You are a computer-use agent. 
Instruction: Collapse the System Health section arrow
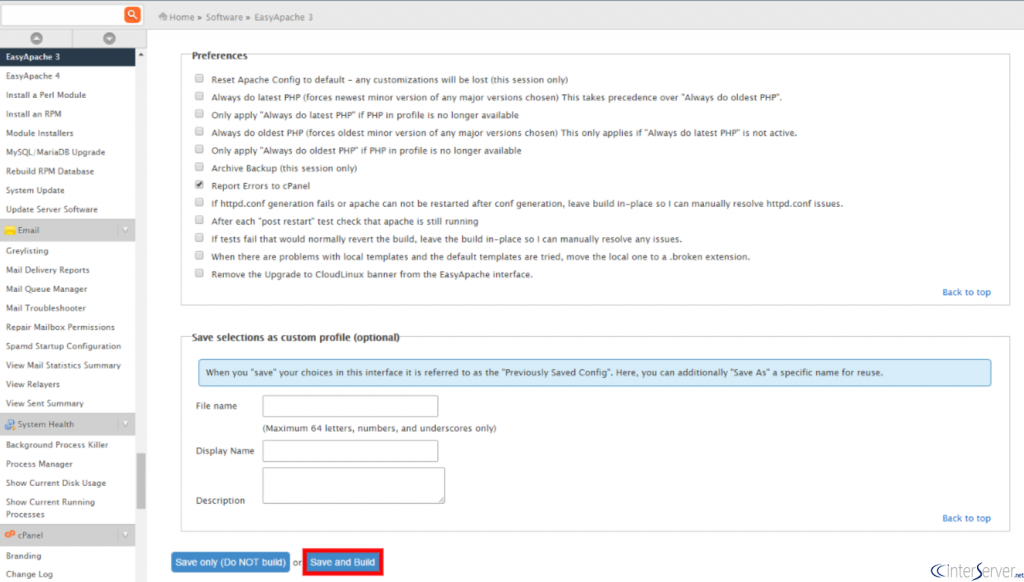point(125,424)
